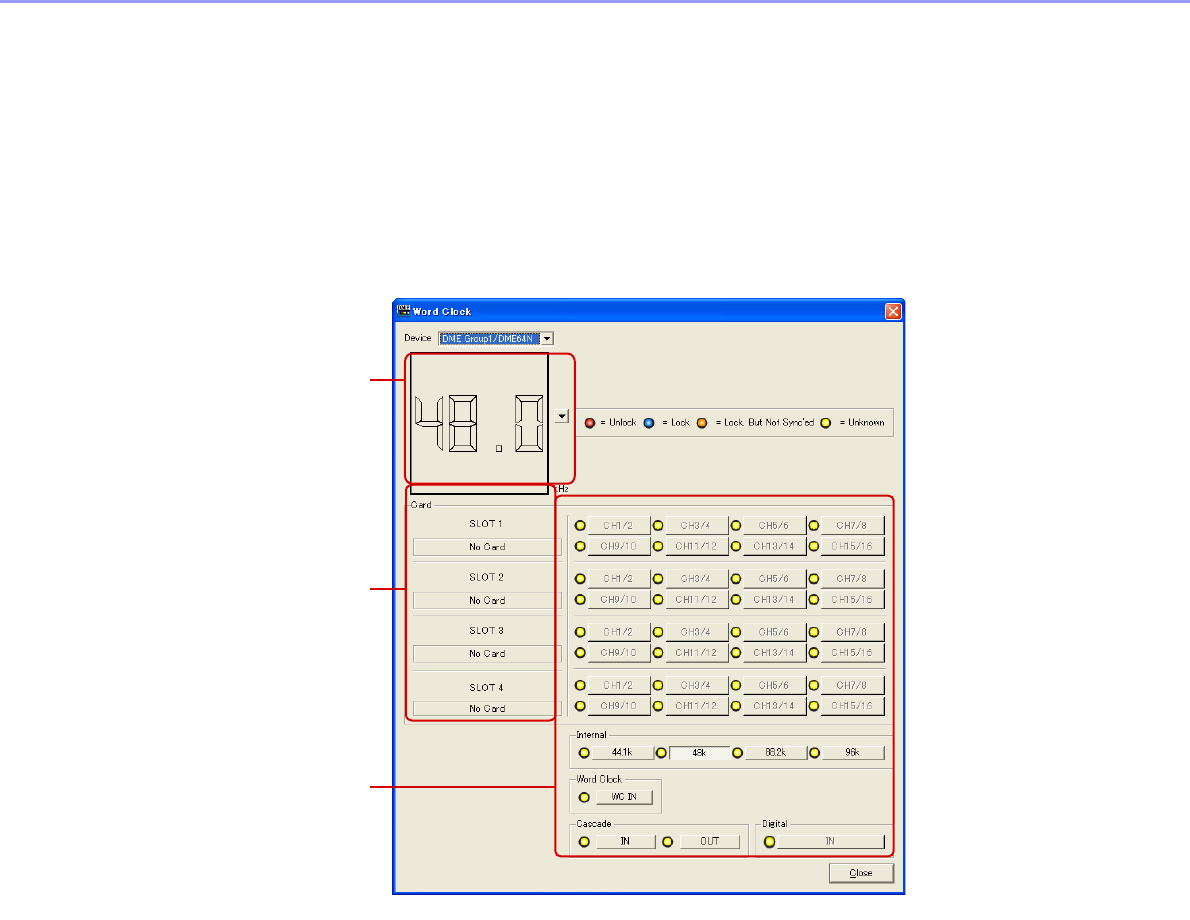The height and width of the screenshot is (920, 1190).
Task: Select Slot 1 CH11/12 clock source button
Action: [x=696, y=547]
